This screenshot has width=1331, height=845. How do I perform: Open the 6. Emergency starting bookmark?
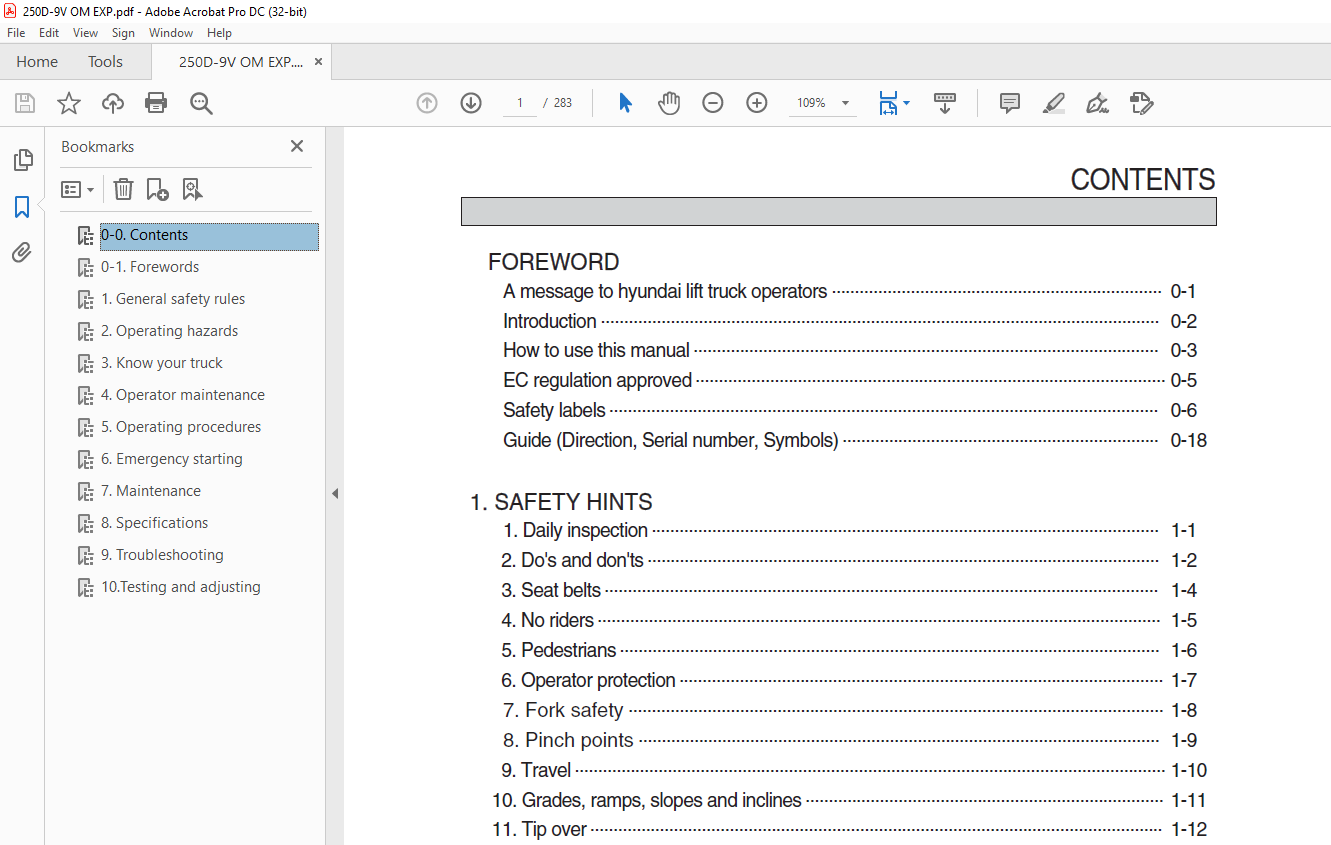click(172, 459)
